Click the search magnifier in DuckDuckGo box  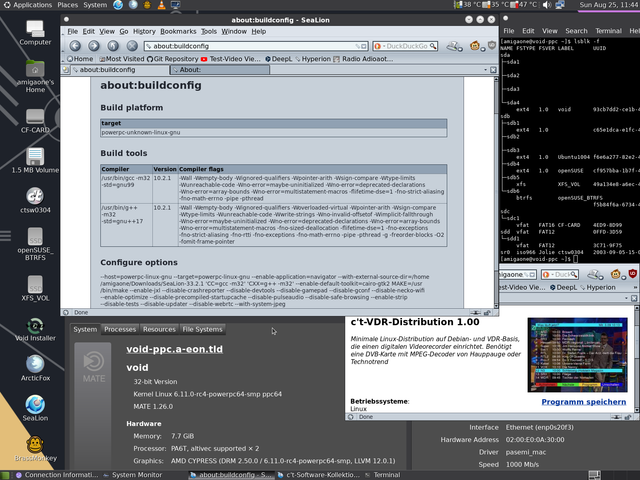click(x=433, y=46)
